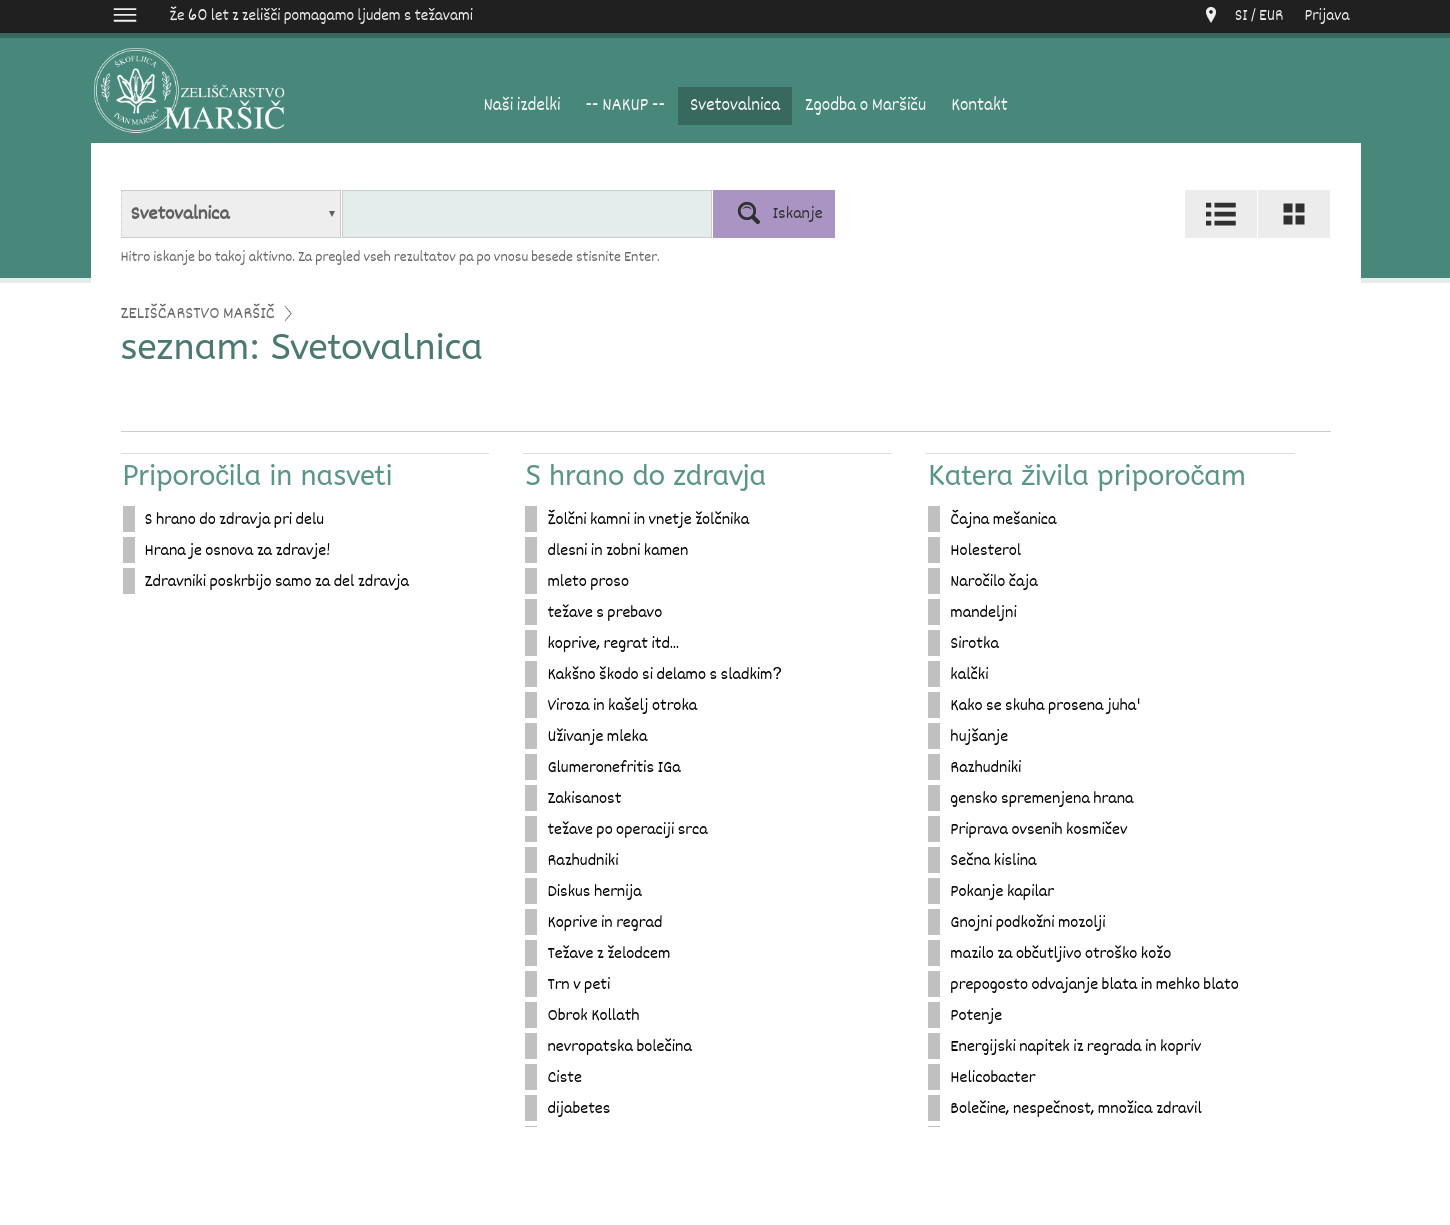Open Zgodba o Maršiču page
Screen dimensions: 1450x1225
(865, 105)
